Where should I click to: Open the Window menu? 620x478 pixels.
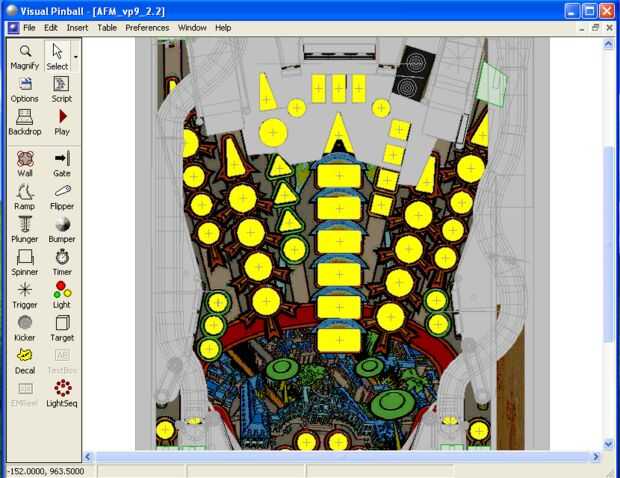[x=192, y=28]
